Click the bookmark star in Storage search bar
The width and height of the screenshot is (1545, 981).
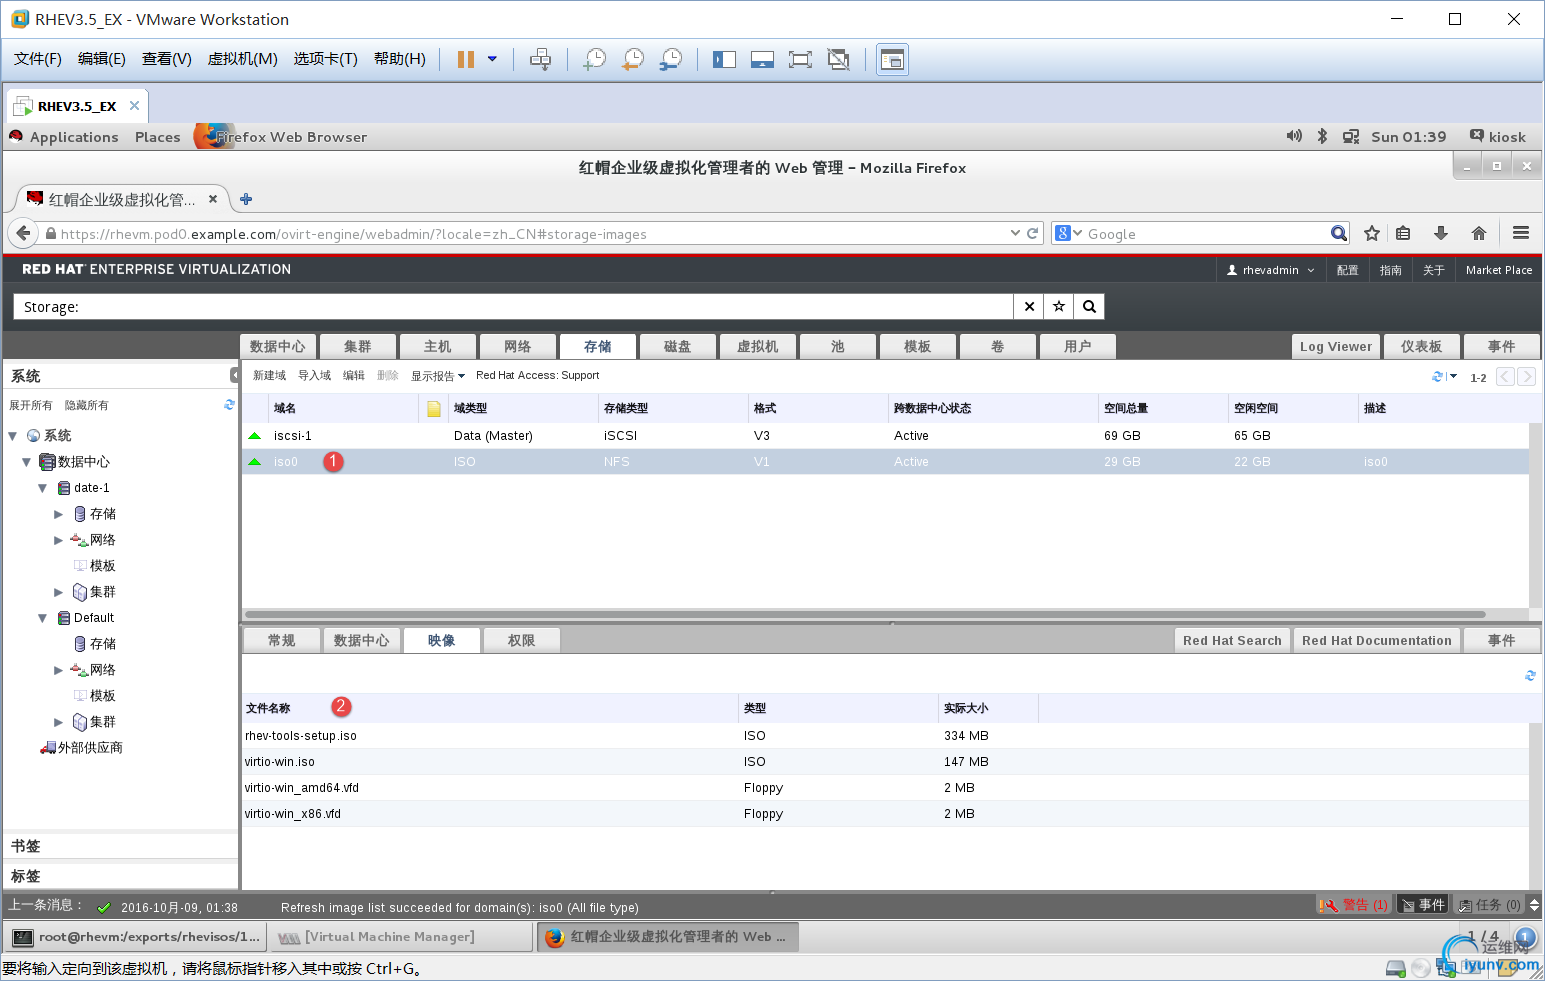pyautogui.click(x=1059, y=307)
